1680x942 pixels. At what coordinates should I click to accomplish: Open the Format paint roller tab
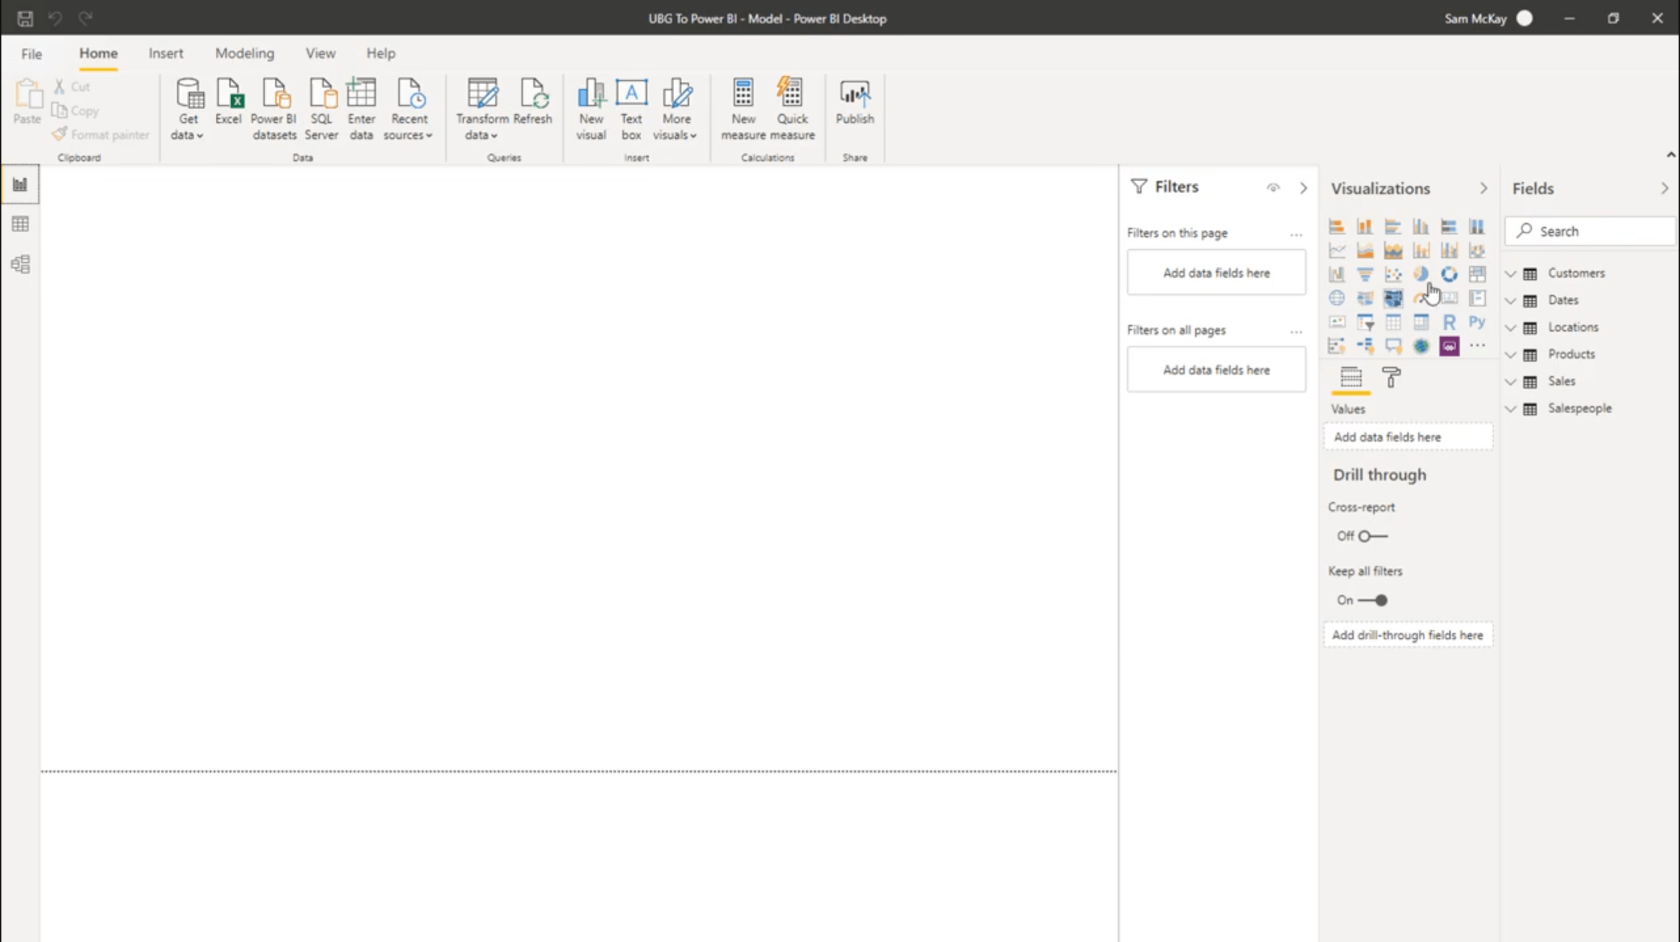(x=1391, y=377)
